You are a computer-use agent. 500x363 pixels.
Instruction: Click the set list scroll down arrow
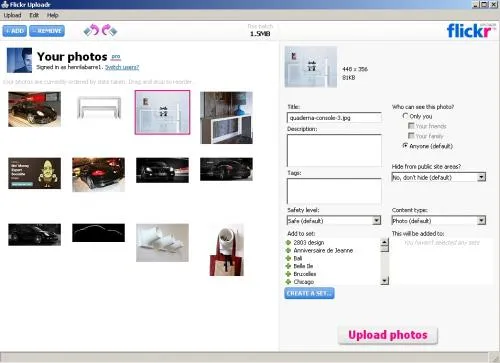384,281
